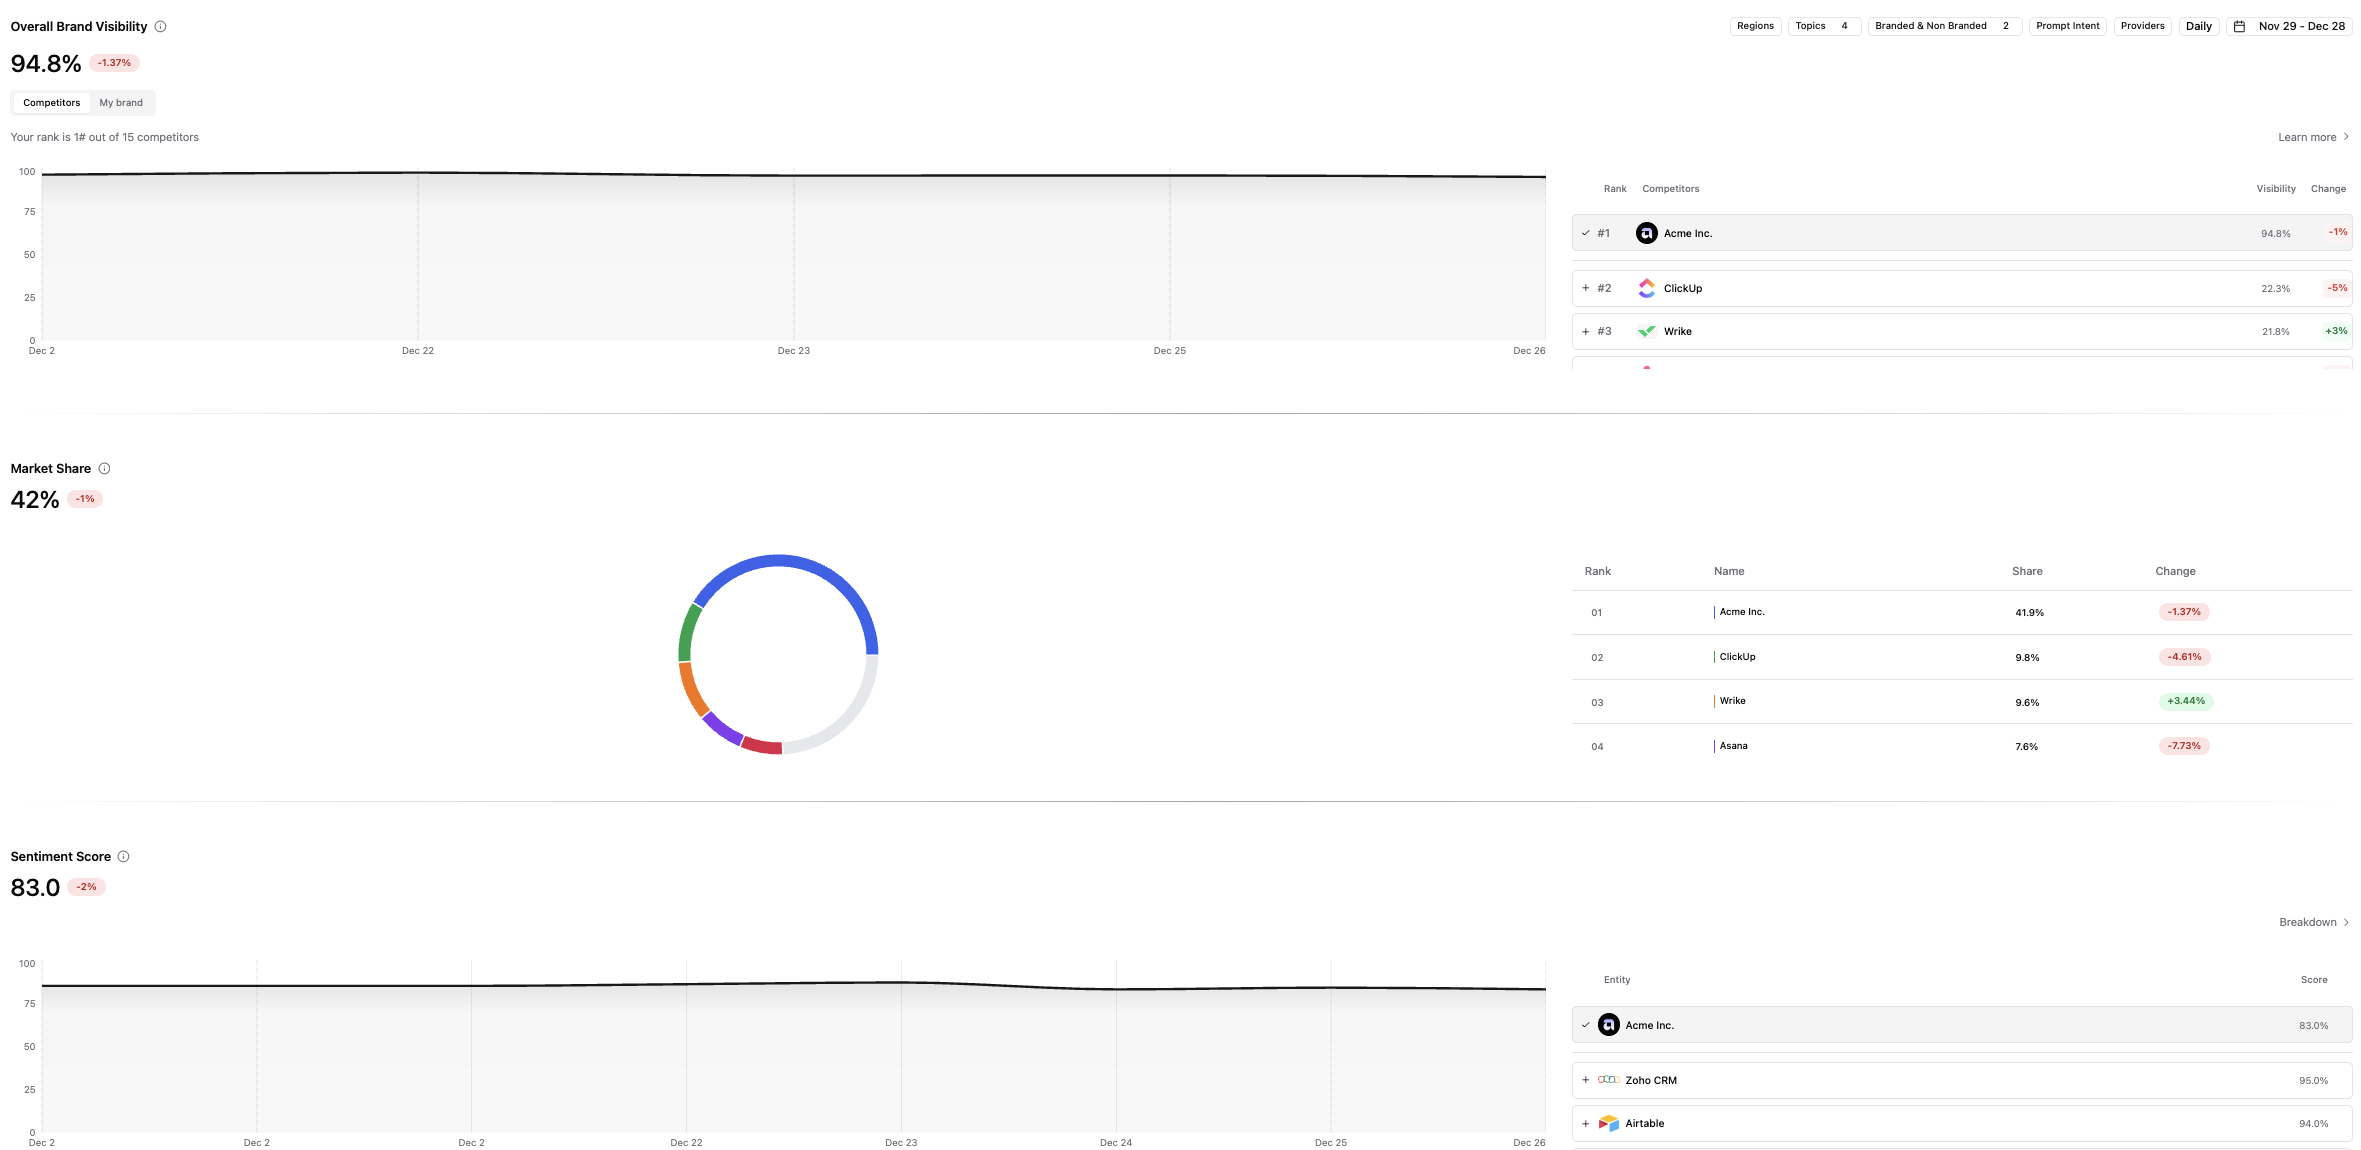Click info icon beside Overall Brand Visibility

point(160,27)
